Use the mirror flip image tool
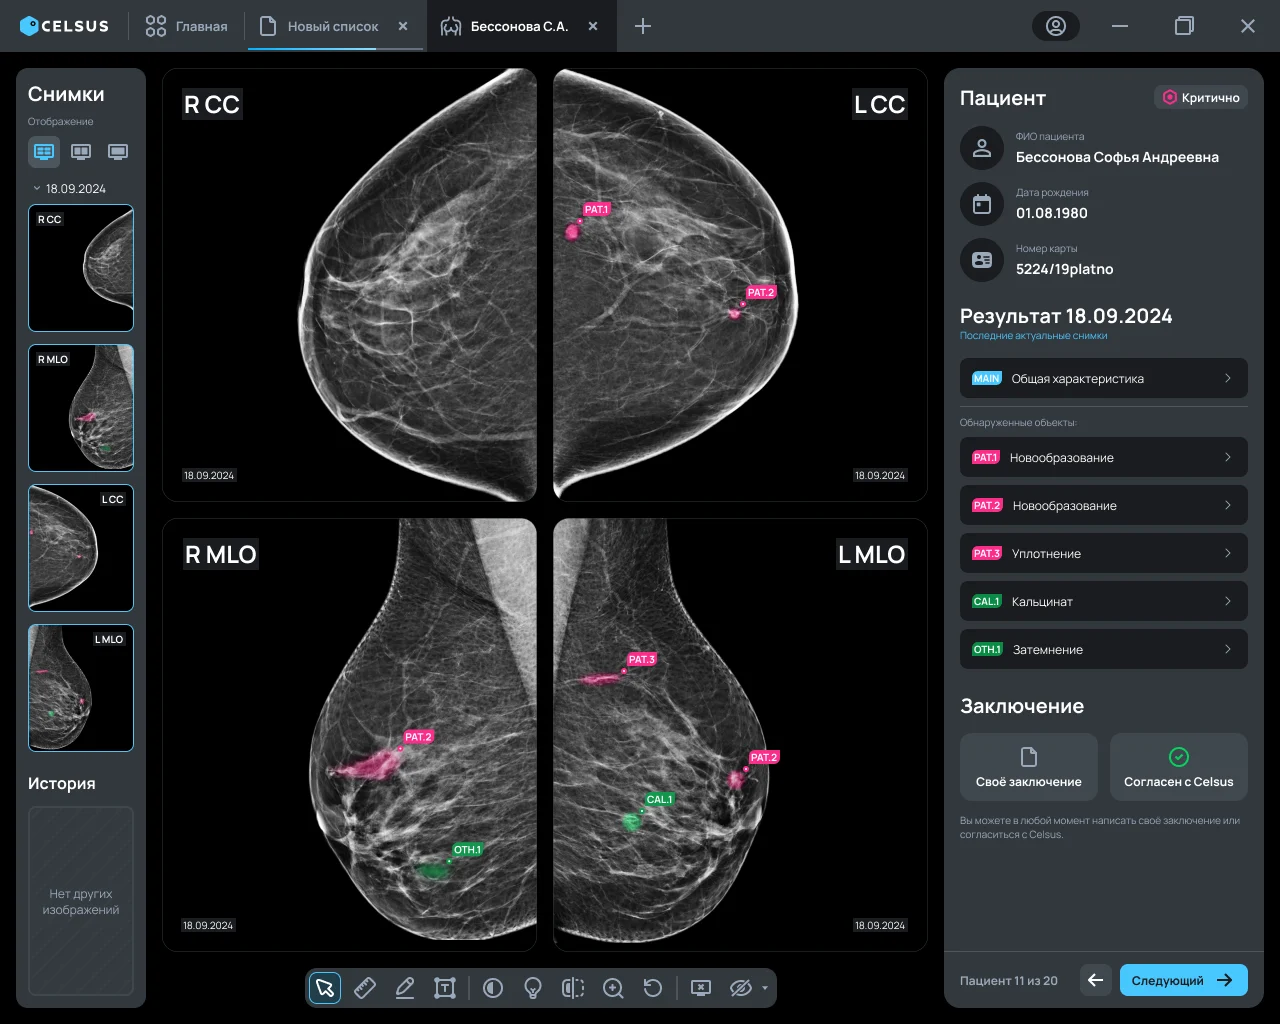This screenshot has width=1280, height=1024. point(573,988)
